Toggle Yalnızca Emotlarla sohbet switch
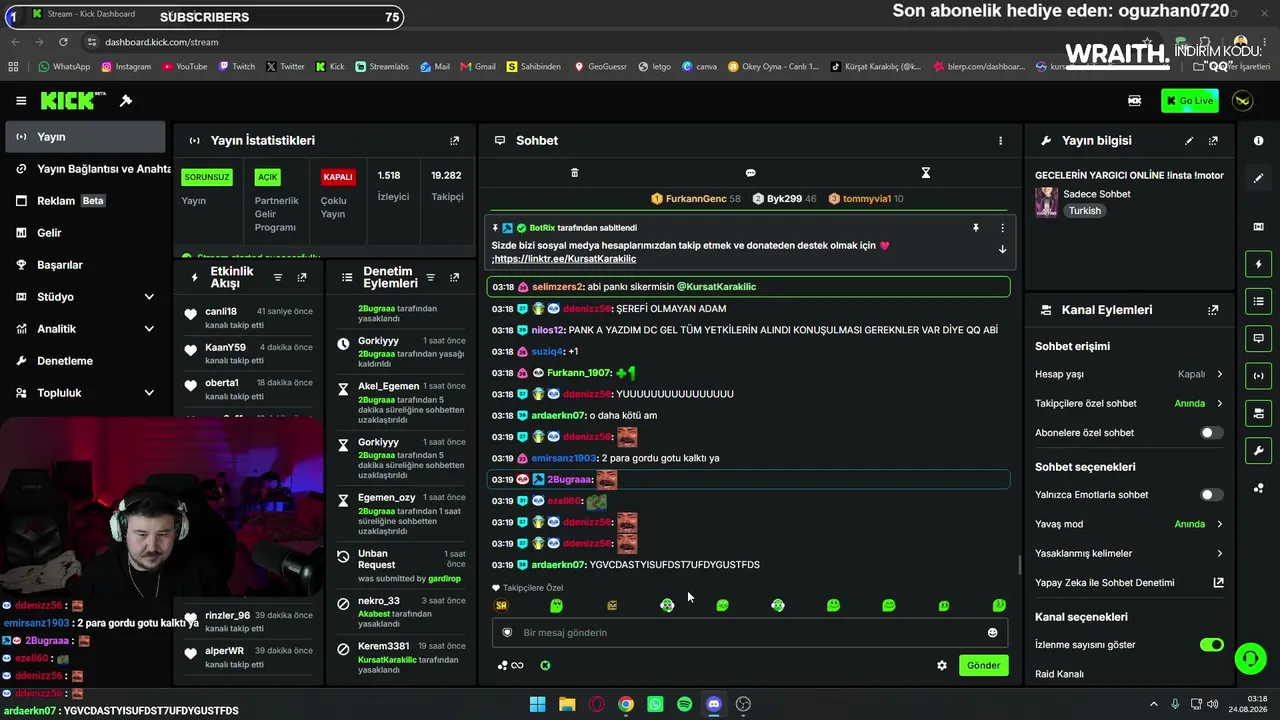This screenshot has height=720, width=1280. tap(1211, 495)
